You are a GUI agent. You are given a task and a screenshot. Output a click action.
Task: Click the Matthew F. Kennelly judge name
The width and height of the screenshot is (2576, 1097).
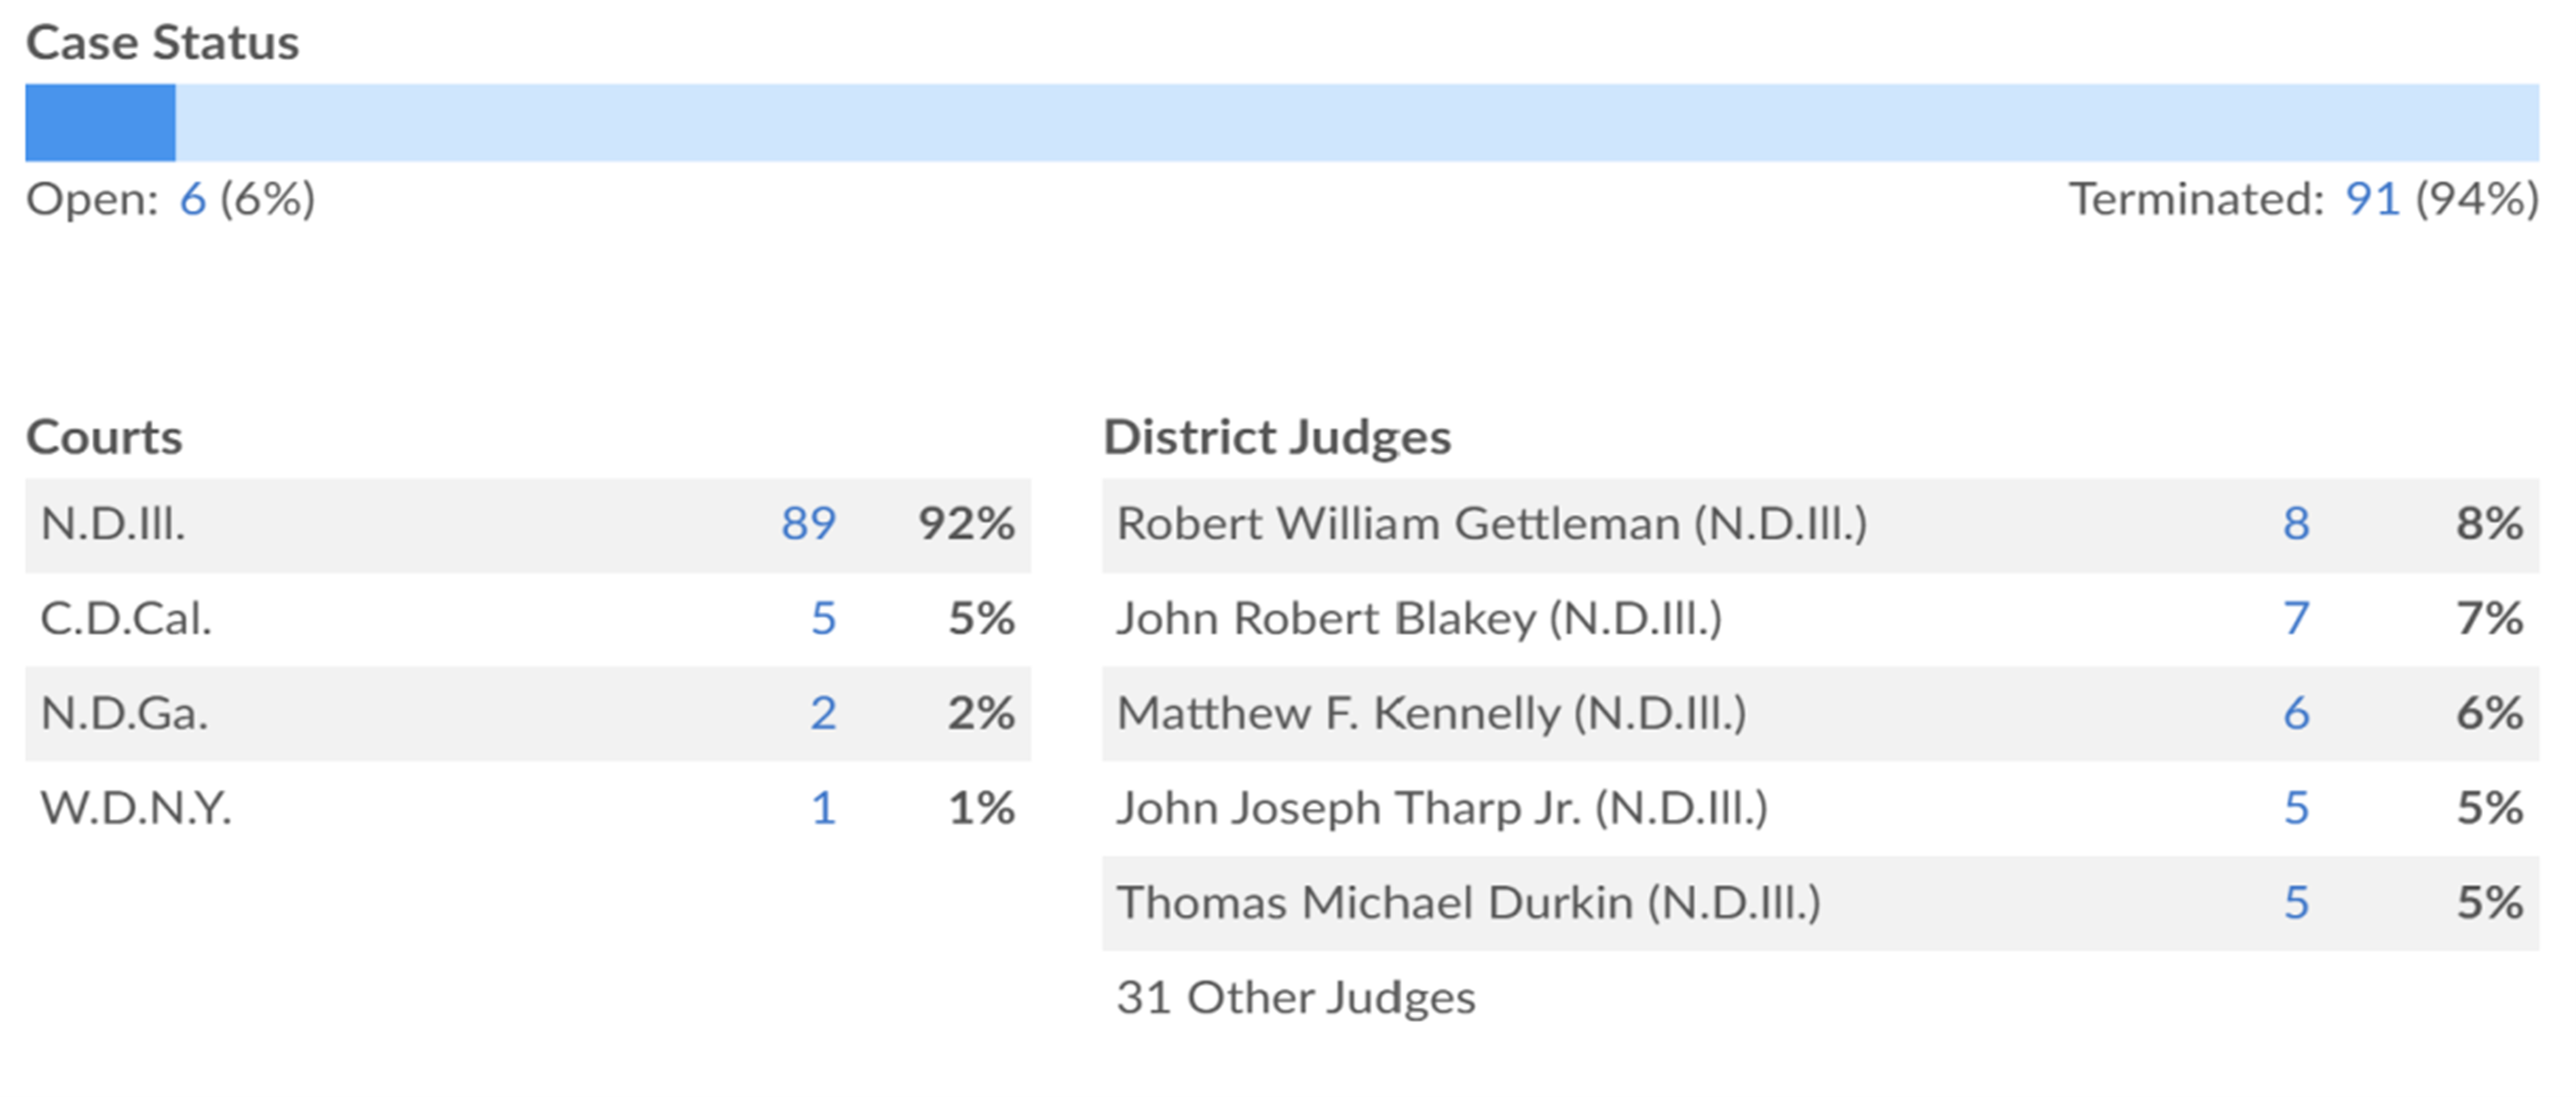1431,713
